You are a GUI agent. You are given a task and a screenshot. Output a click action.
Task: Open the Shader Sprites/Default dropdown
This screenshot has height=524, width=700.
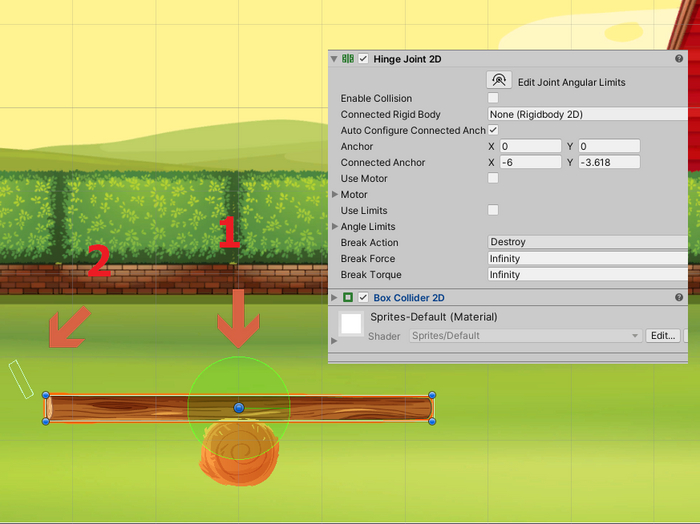coord(525,336)
